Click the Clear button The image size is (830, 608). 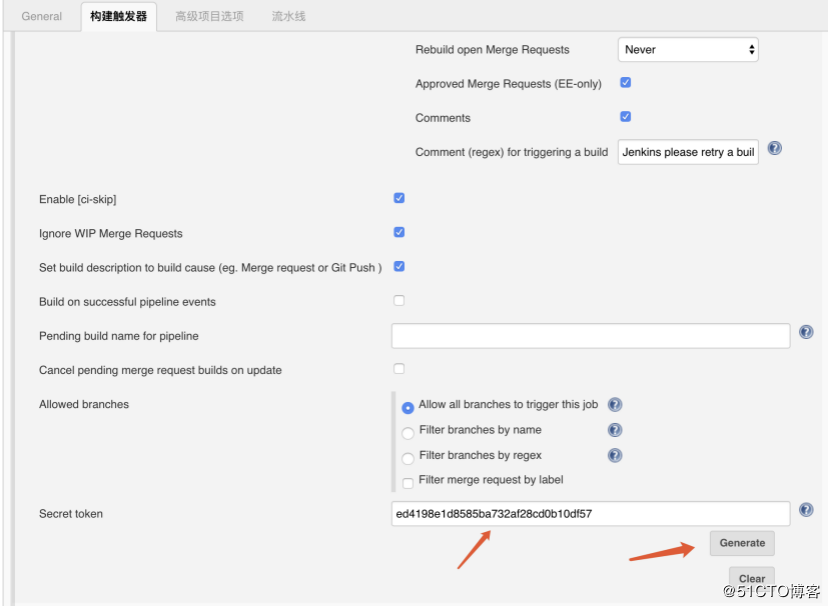point(752,578)
